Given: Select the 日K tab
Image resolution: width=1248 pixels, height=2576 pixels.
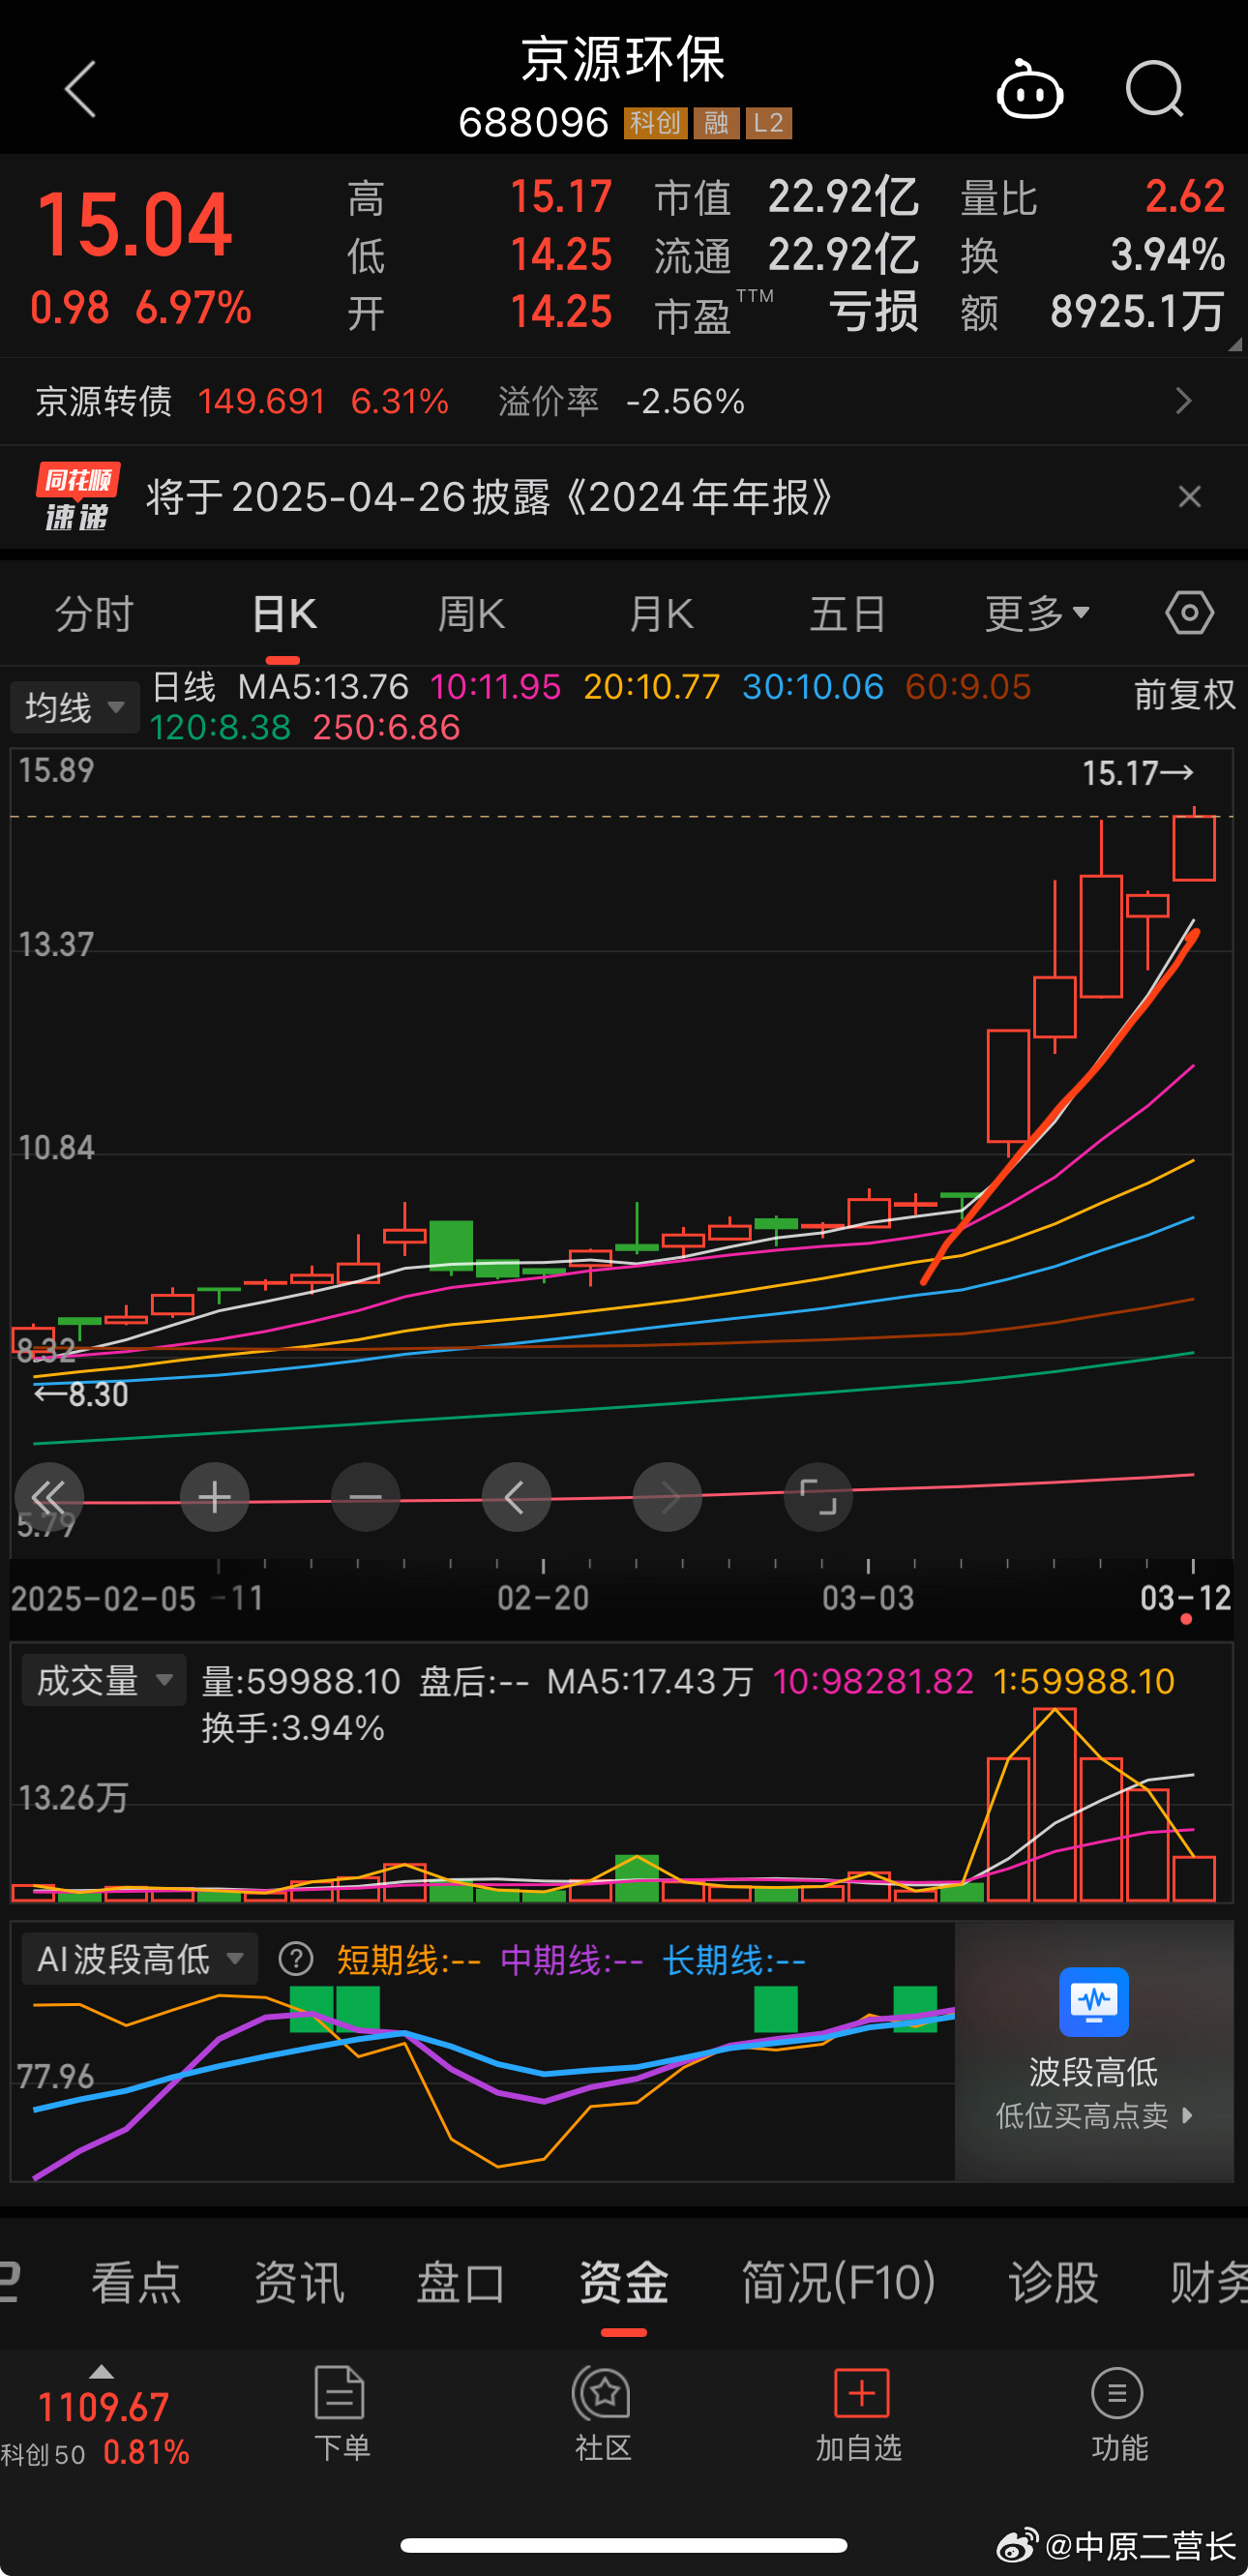Looking at the screenshot, I should click(283, 613).
